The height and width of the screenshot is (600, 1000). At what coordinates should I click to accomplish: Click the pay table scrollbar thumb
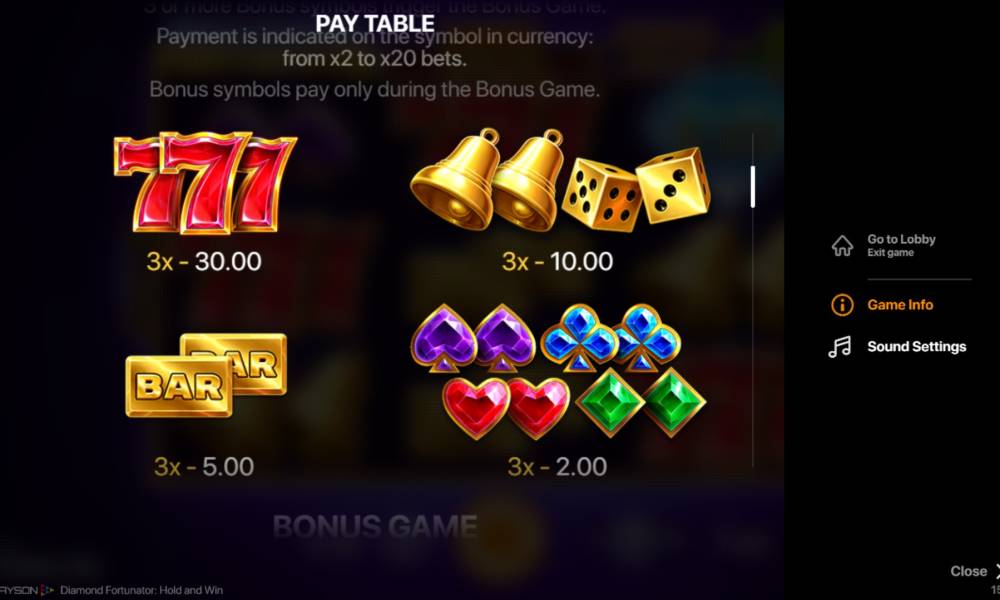click(x=753, y=186)
